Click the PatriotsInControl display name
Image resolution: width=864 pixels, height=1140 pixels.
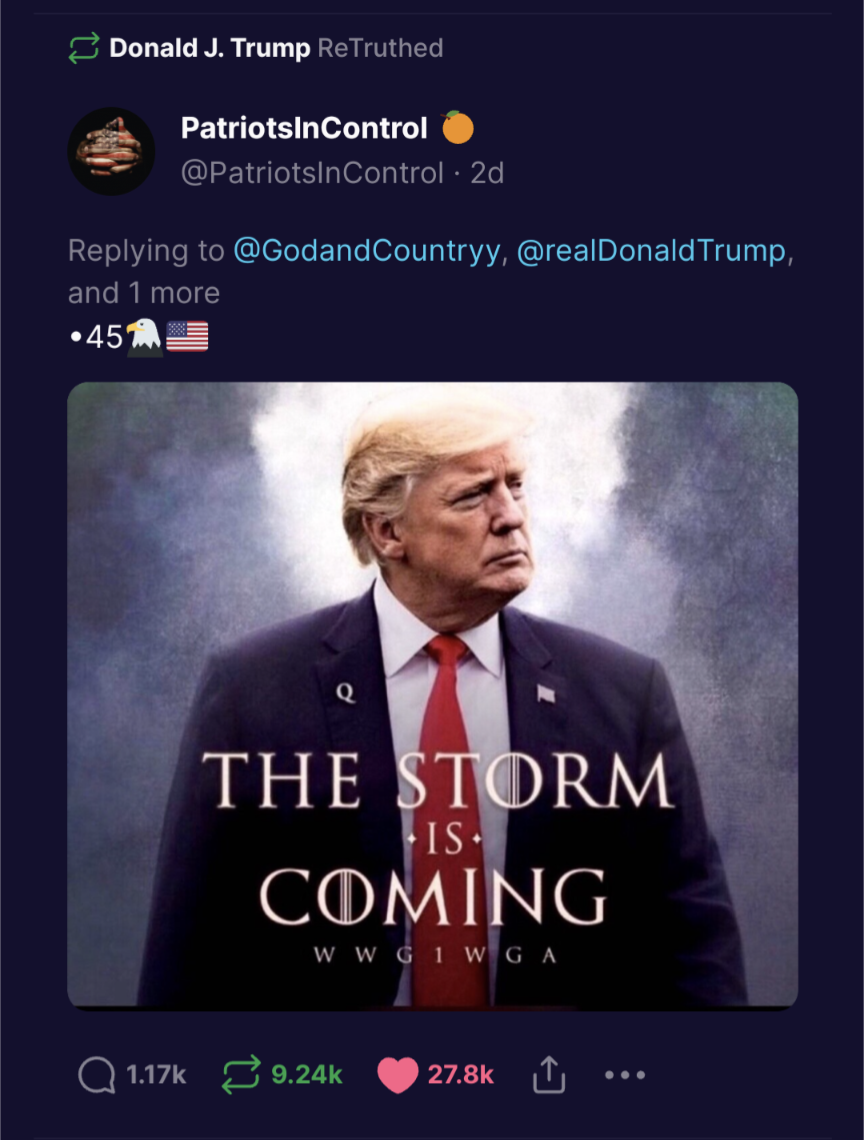click(x=304, y=128)
